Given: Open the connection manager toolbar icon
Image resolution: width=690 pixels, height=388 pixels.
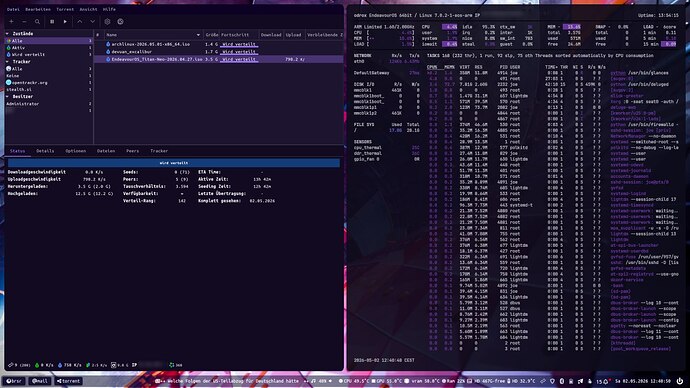Looking at the screenshot, I should pos(120,22).
